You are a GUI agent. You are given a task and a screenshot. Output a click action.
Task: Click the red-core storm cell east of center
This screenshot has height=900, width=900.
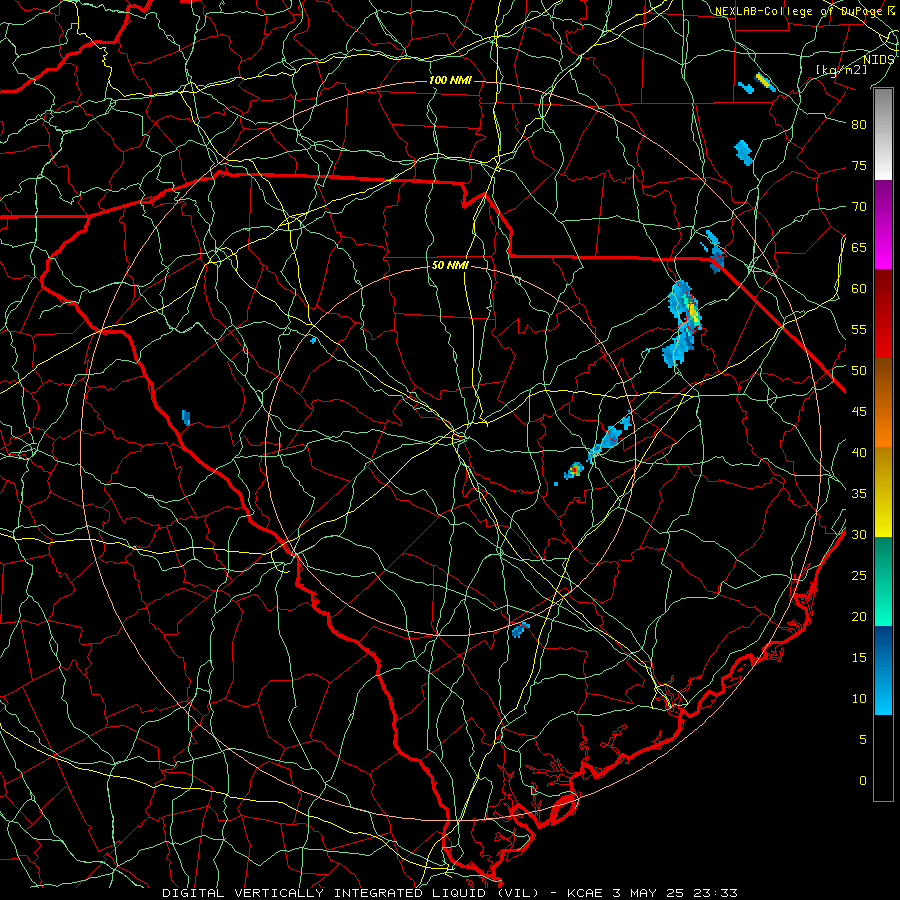(574, 471)
